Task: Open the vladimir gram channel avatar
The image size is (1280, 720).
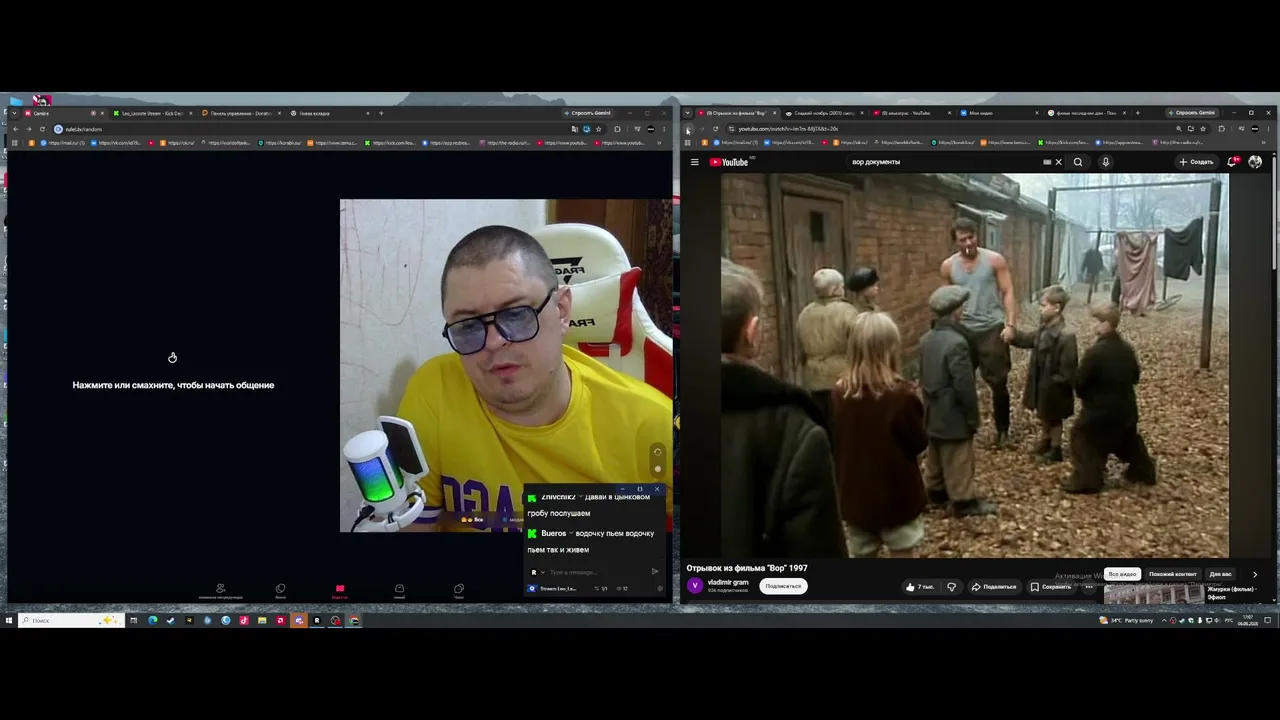Action: pyautogui.click(x=695, y=586)
